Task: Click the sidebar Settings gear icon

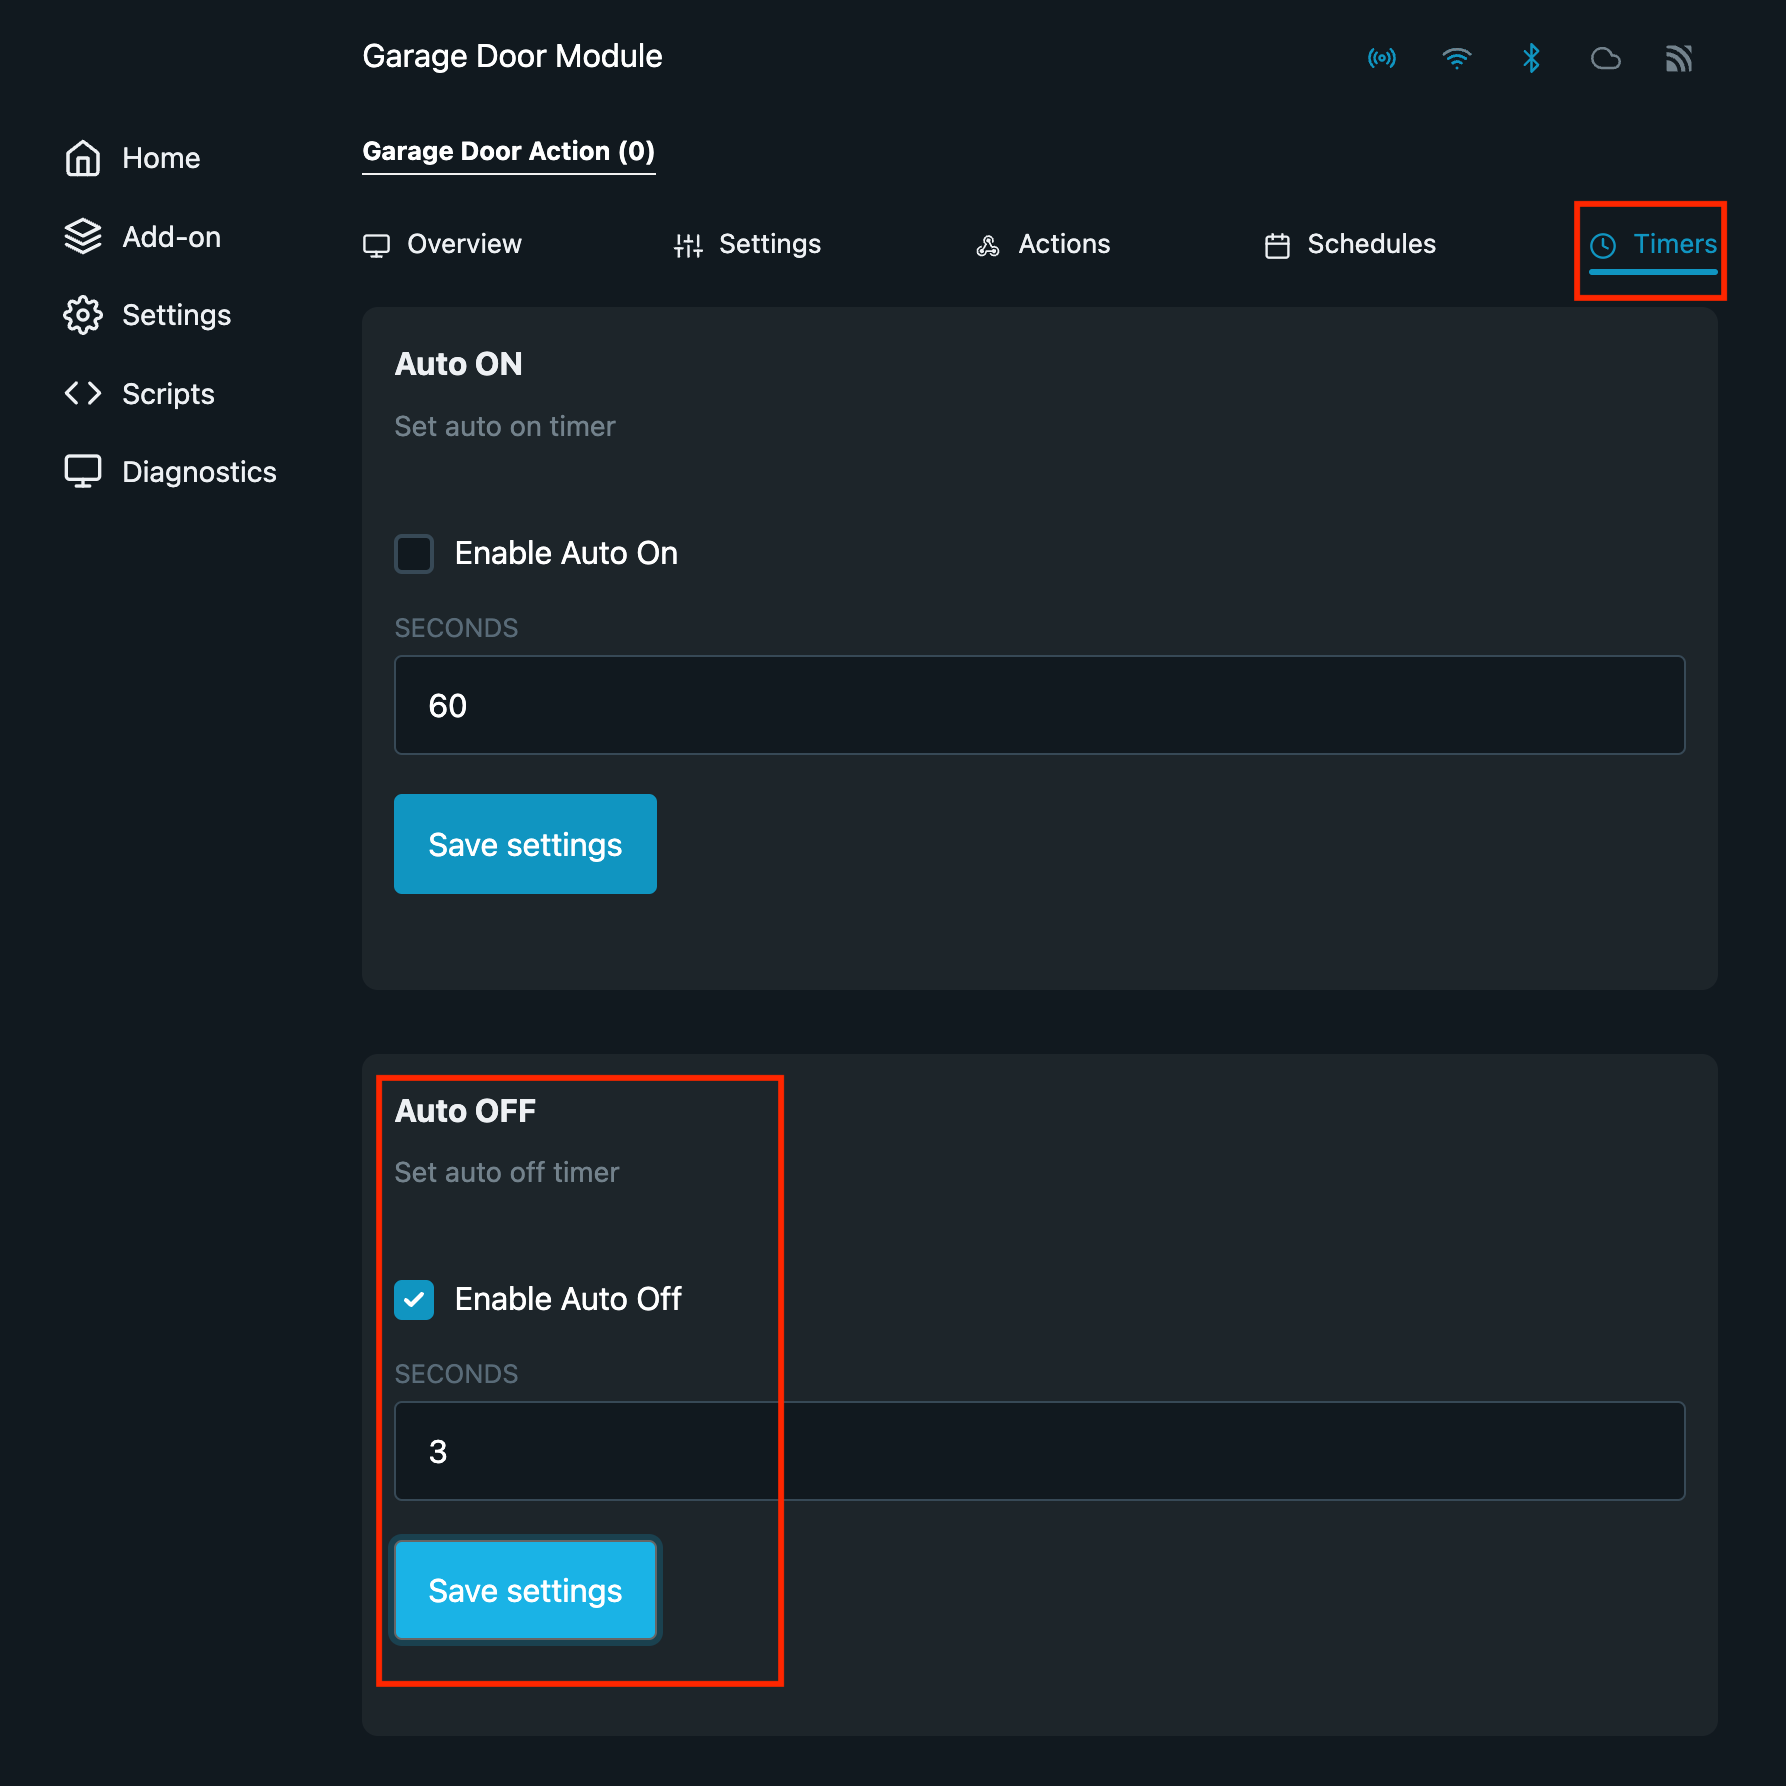Action: pos(83,315)
